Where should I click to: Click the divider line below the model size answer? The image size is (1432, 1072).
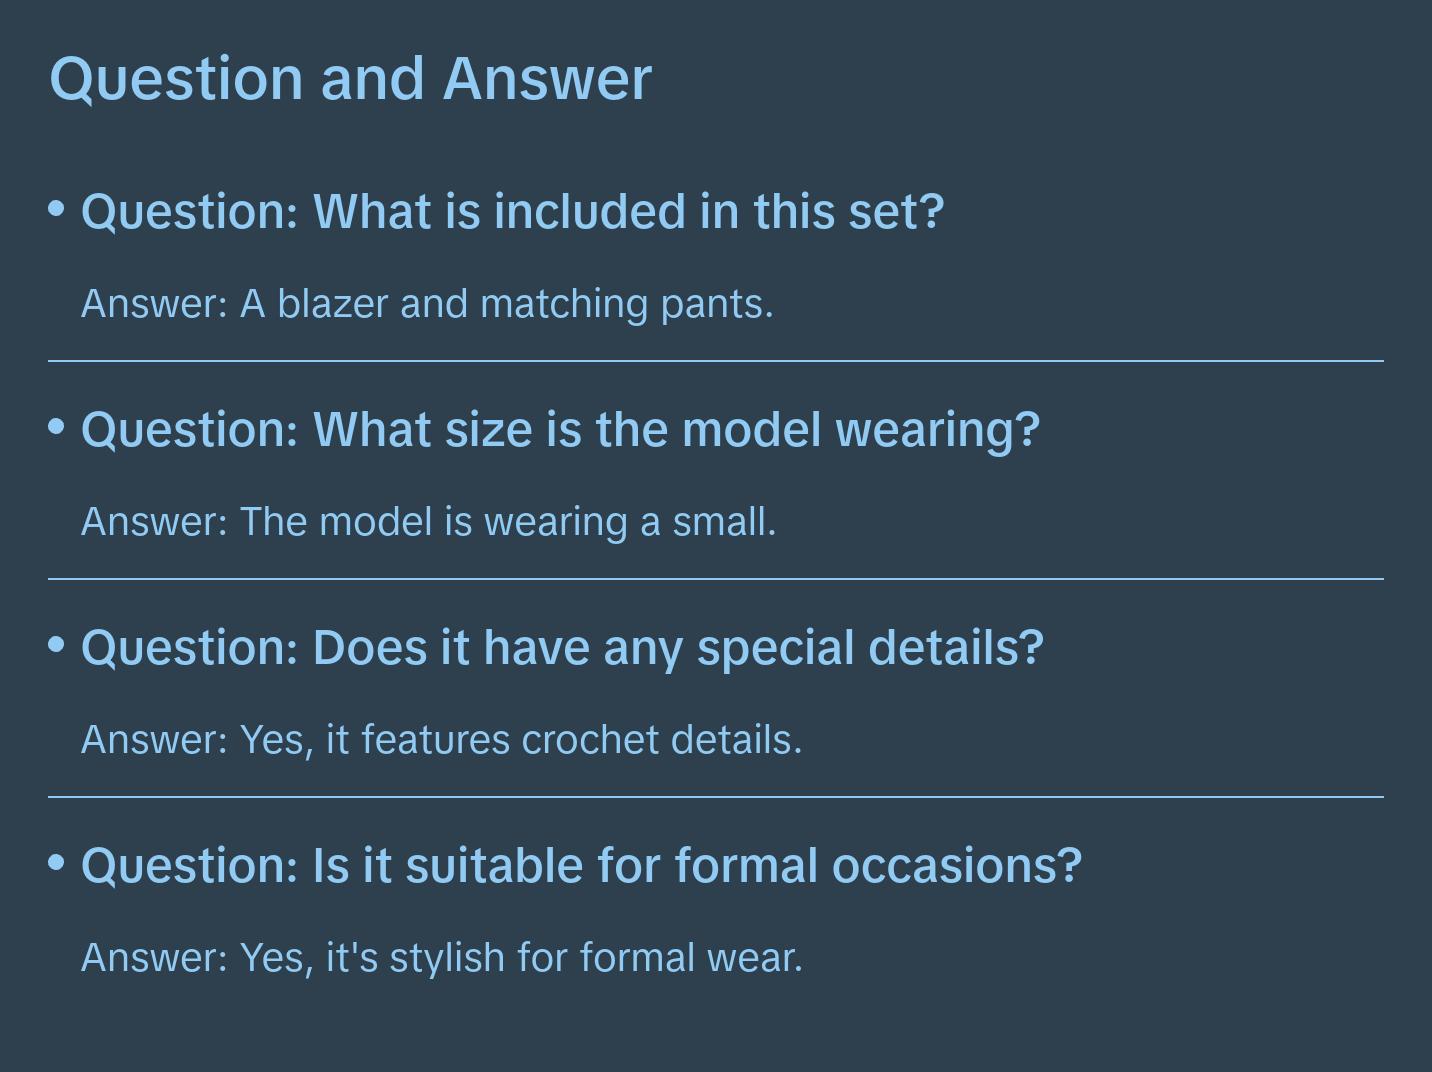716,579
